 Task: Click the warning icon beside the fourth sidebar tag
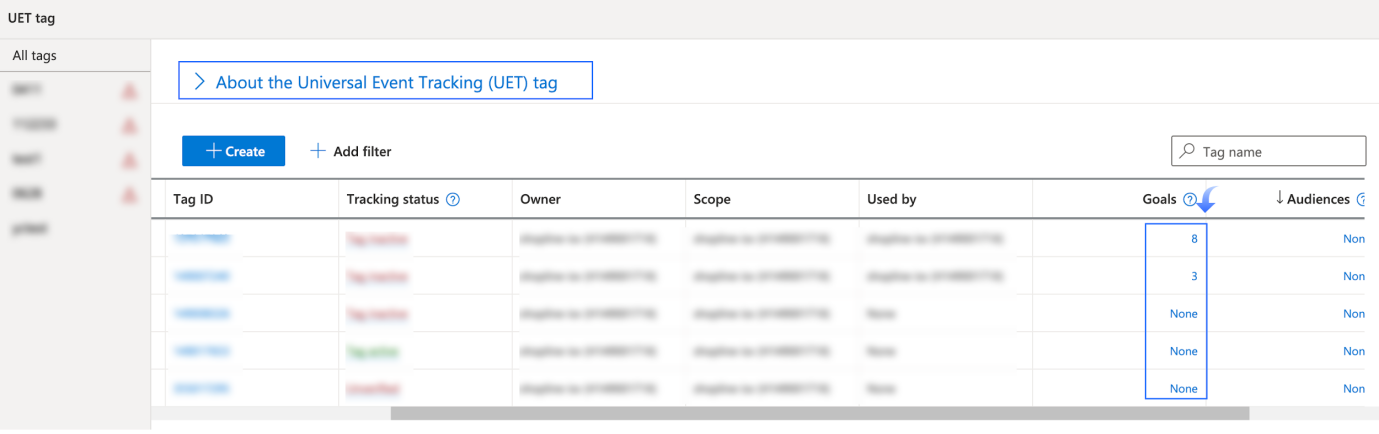click(x=128, y=194)
